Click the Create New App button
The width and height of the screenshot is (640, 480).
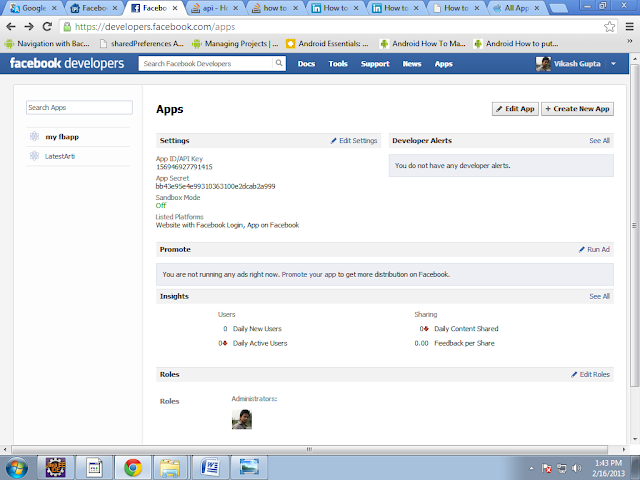point(577,109)
